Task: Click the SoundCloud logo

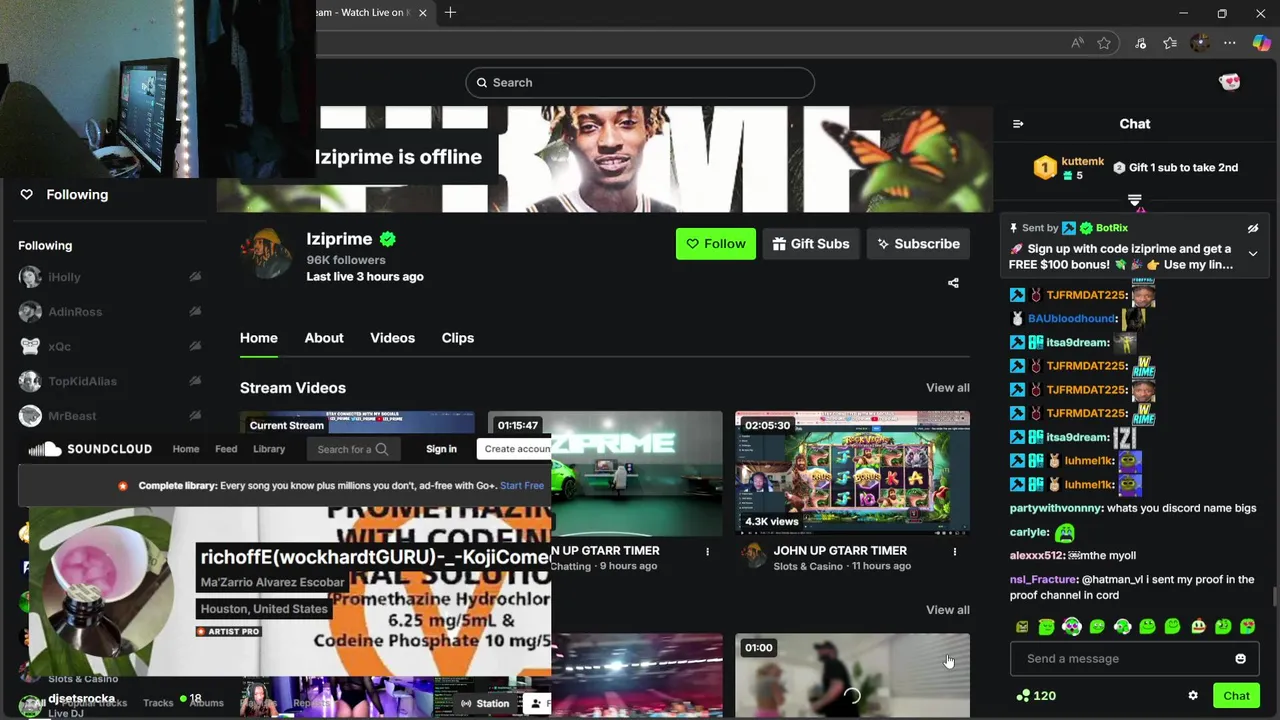Action: pos(90,449)
